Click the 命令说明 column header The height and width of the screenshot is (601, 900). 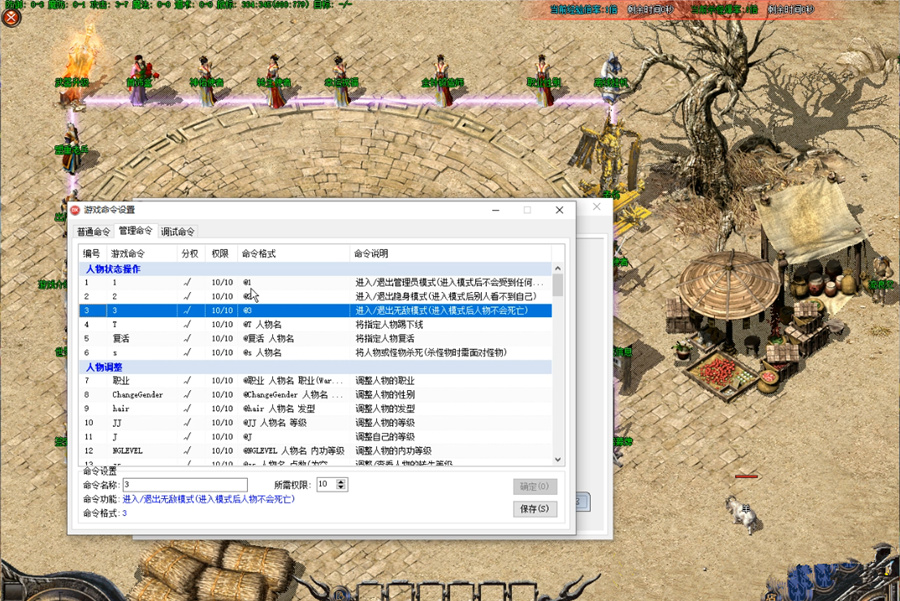click(x=451, y=253)
